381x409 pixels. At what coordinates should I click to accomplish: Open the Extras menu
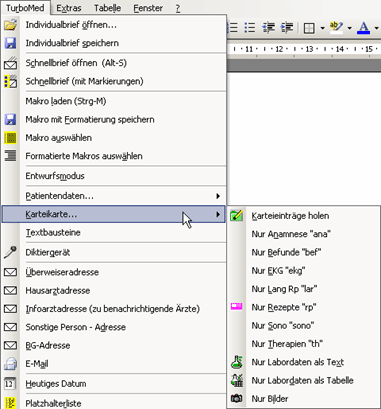click(x=69, y=8)
